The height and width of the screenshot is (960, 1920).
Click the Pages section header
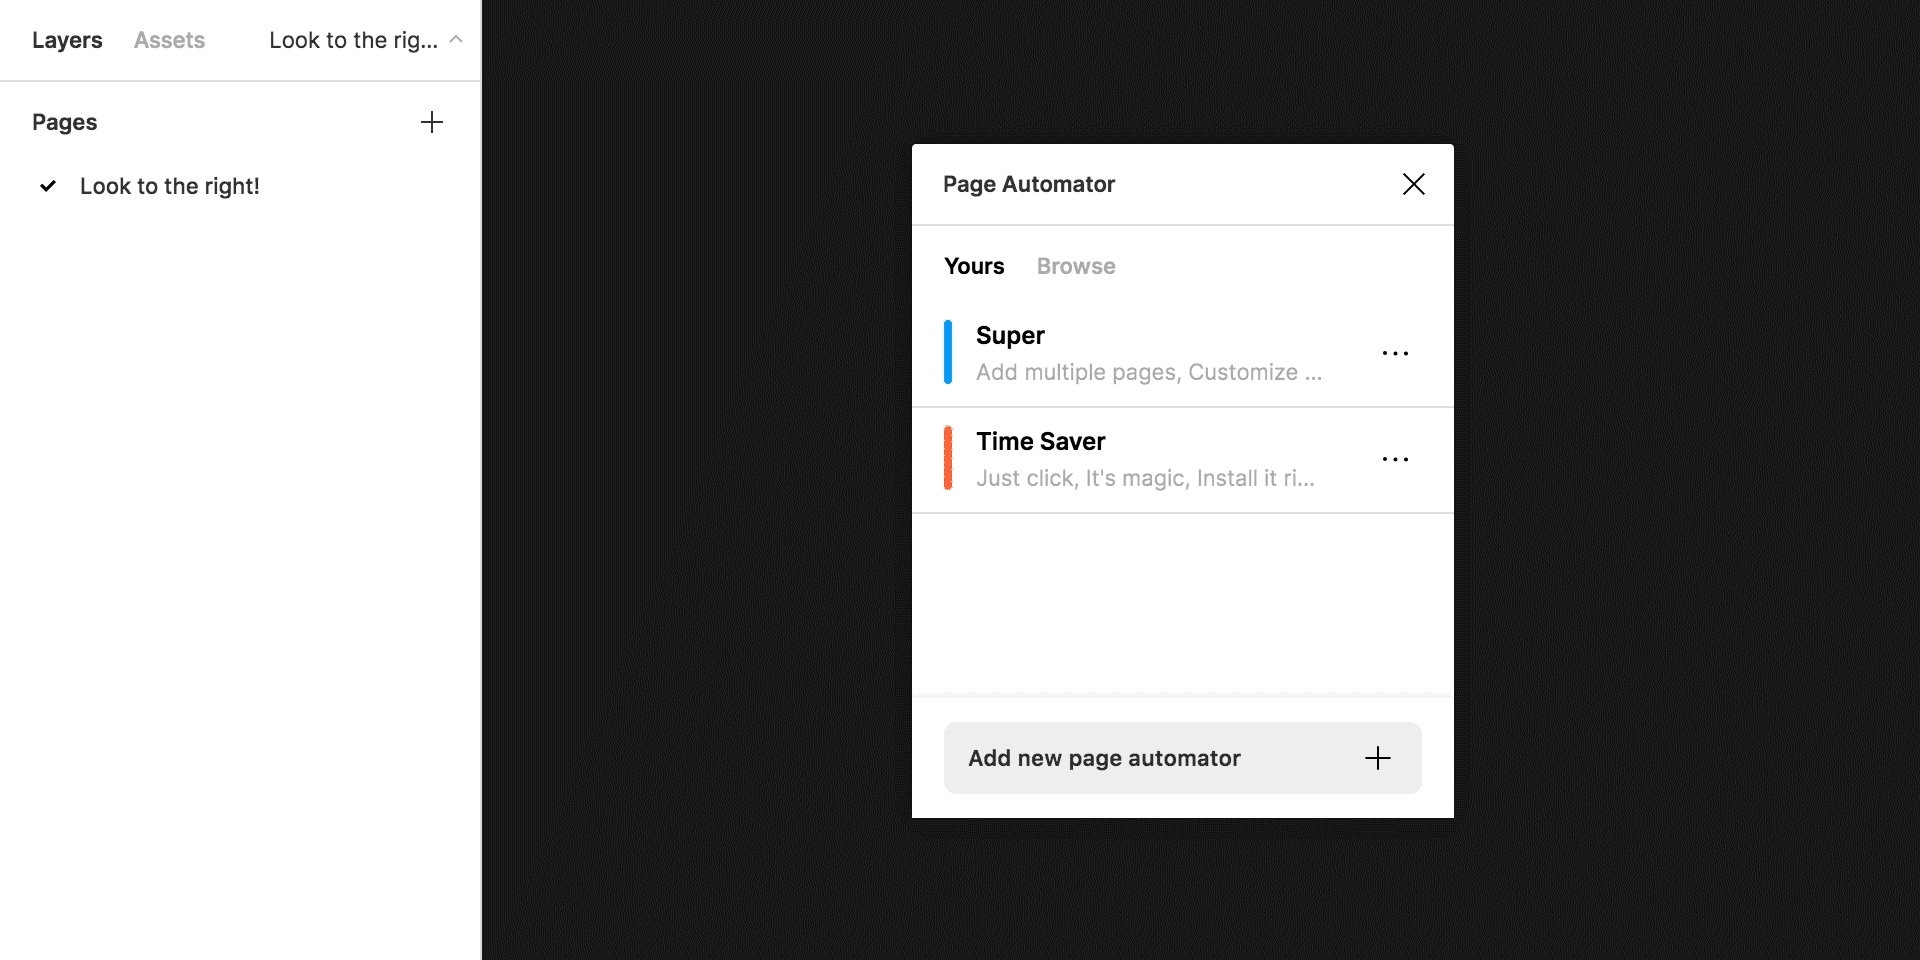pos(64,122)
